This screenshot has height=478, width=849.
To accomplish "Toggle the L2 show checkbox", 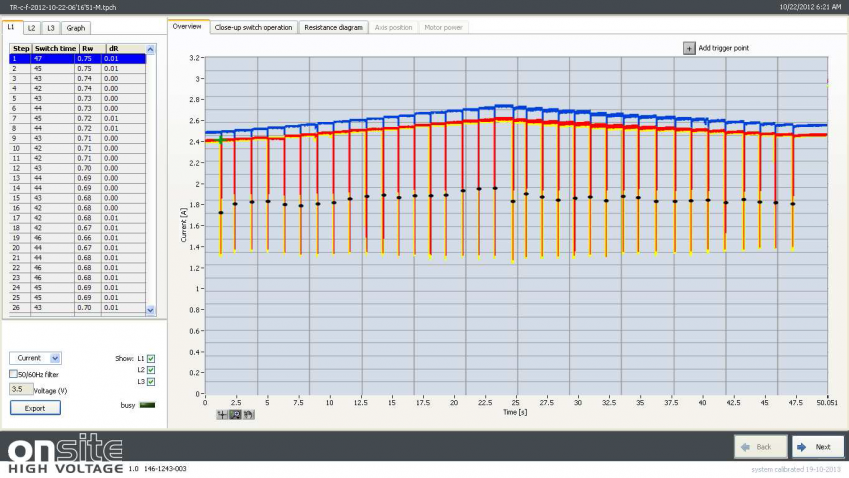I will (x=151, y=369).
